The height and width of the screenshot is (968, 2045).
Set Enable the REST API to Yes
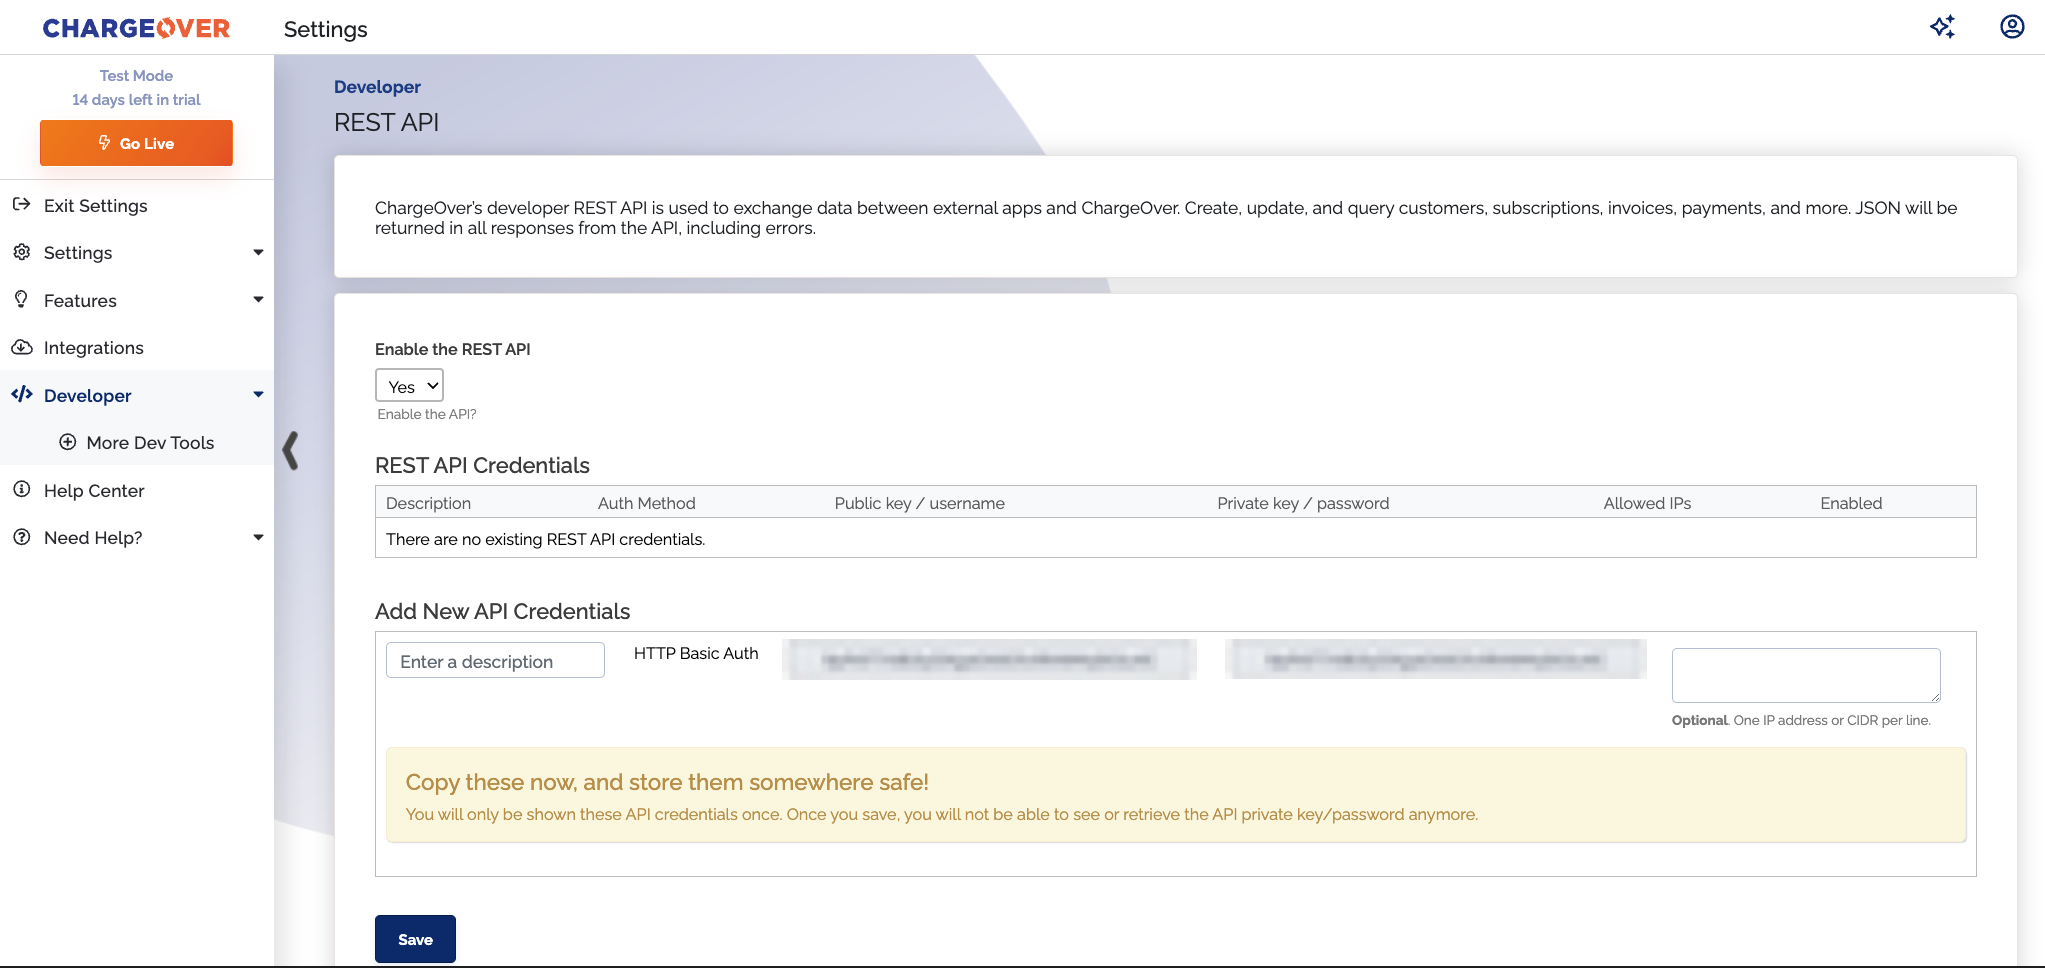click(x=409, y=385)
